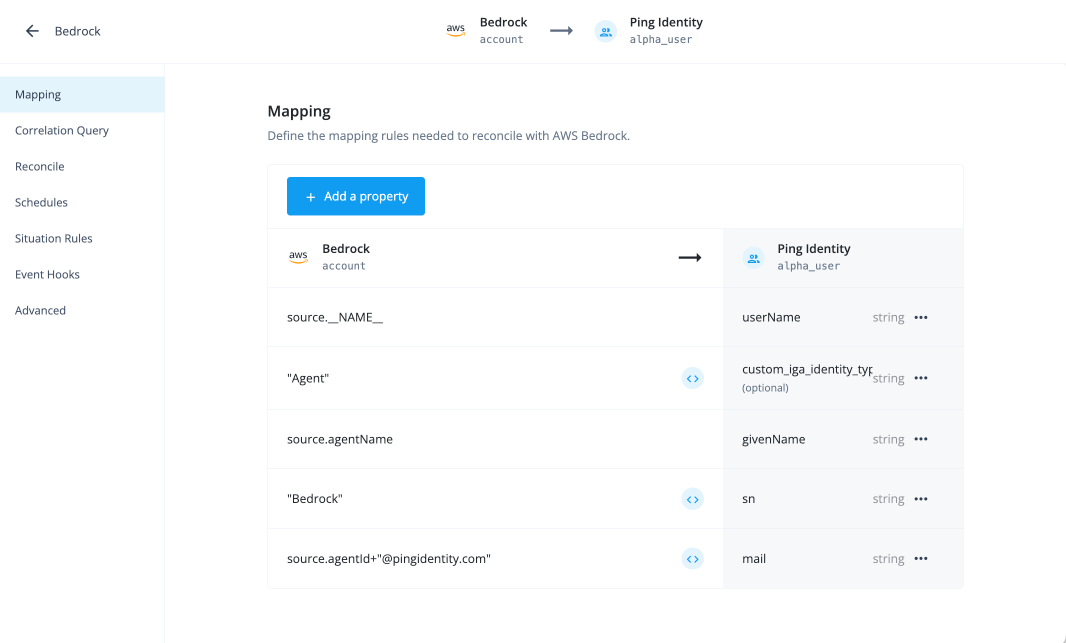The image size is (1066, 643).
Task: Open transformation script icon for "Bedrock" row
Action: click(692, 499)
